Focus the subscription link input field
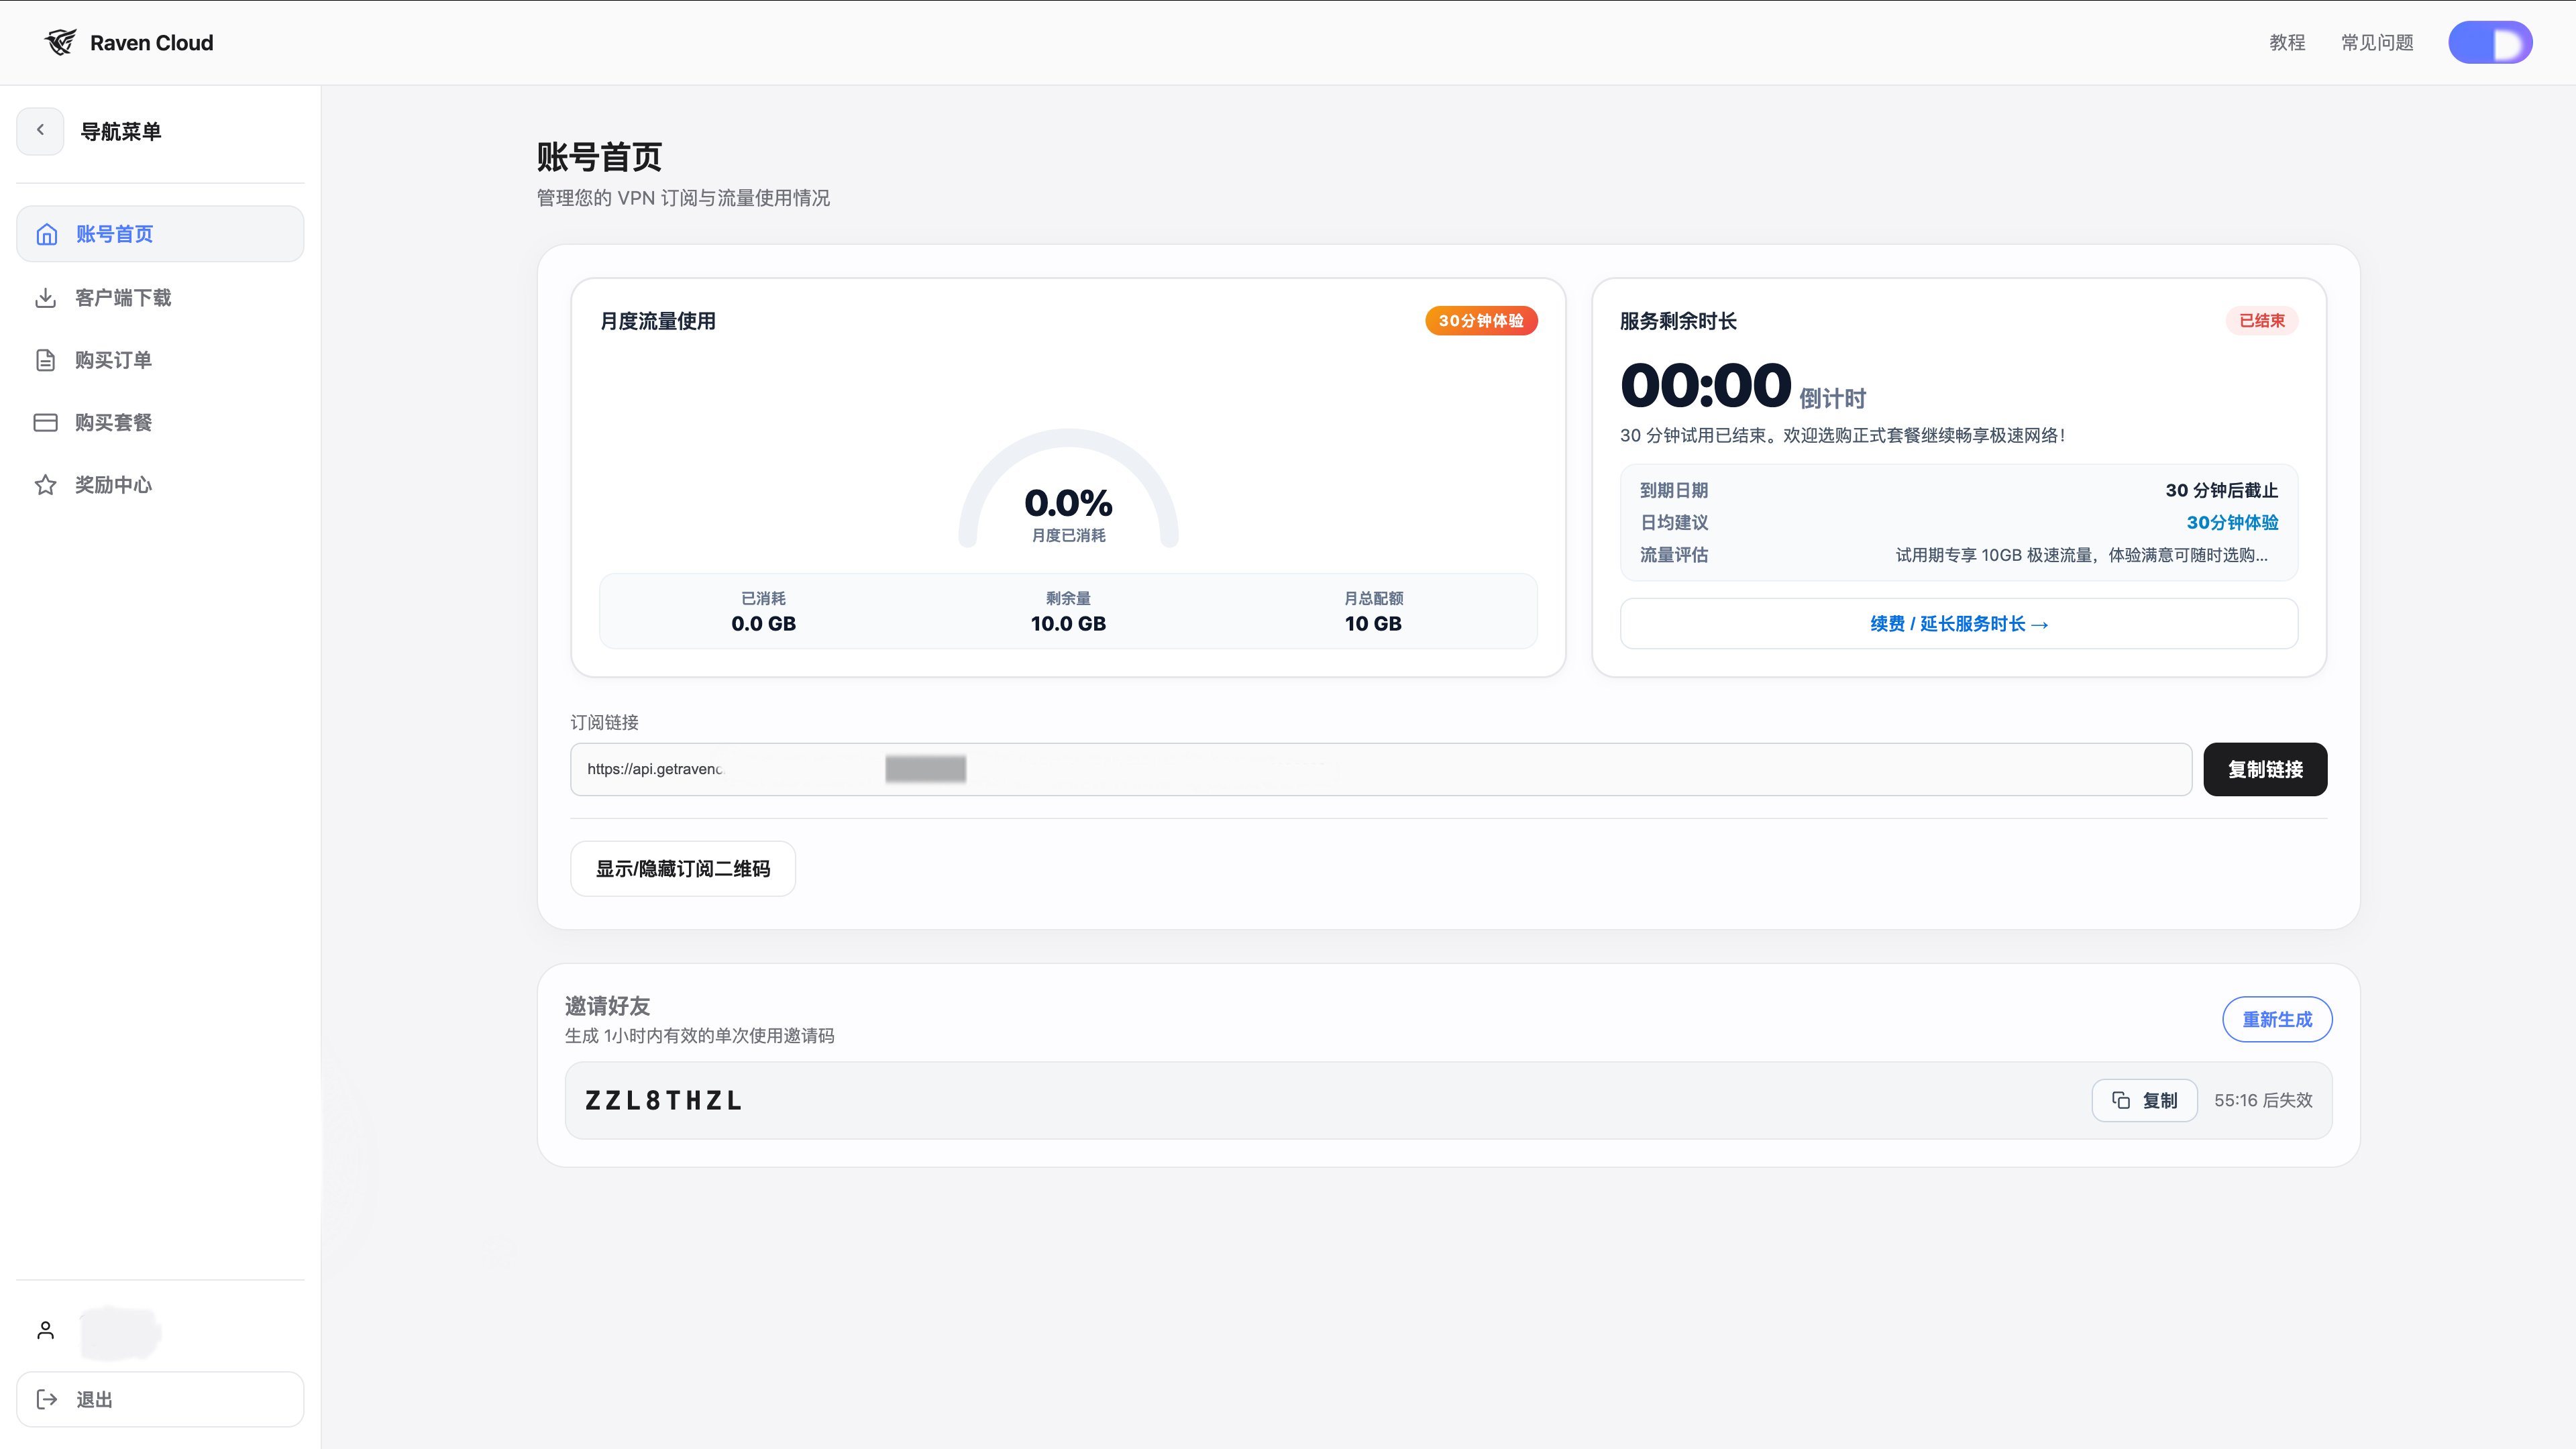 pyautogui.click(x=1381, y=769)
